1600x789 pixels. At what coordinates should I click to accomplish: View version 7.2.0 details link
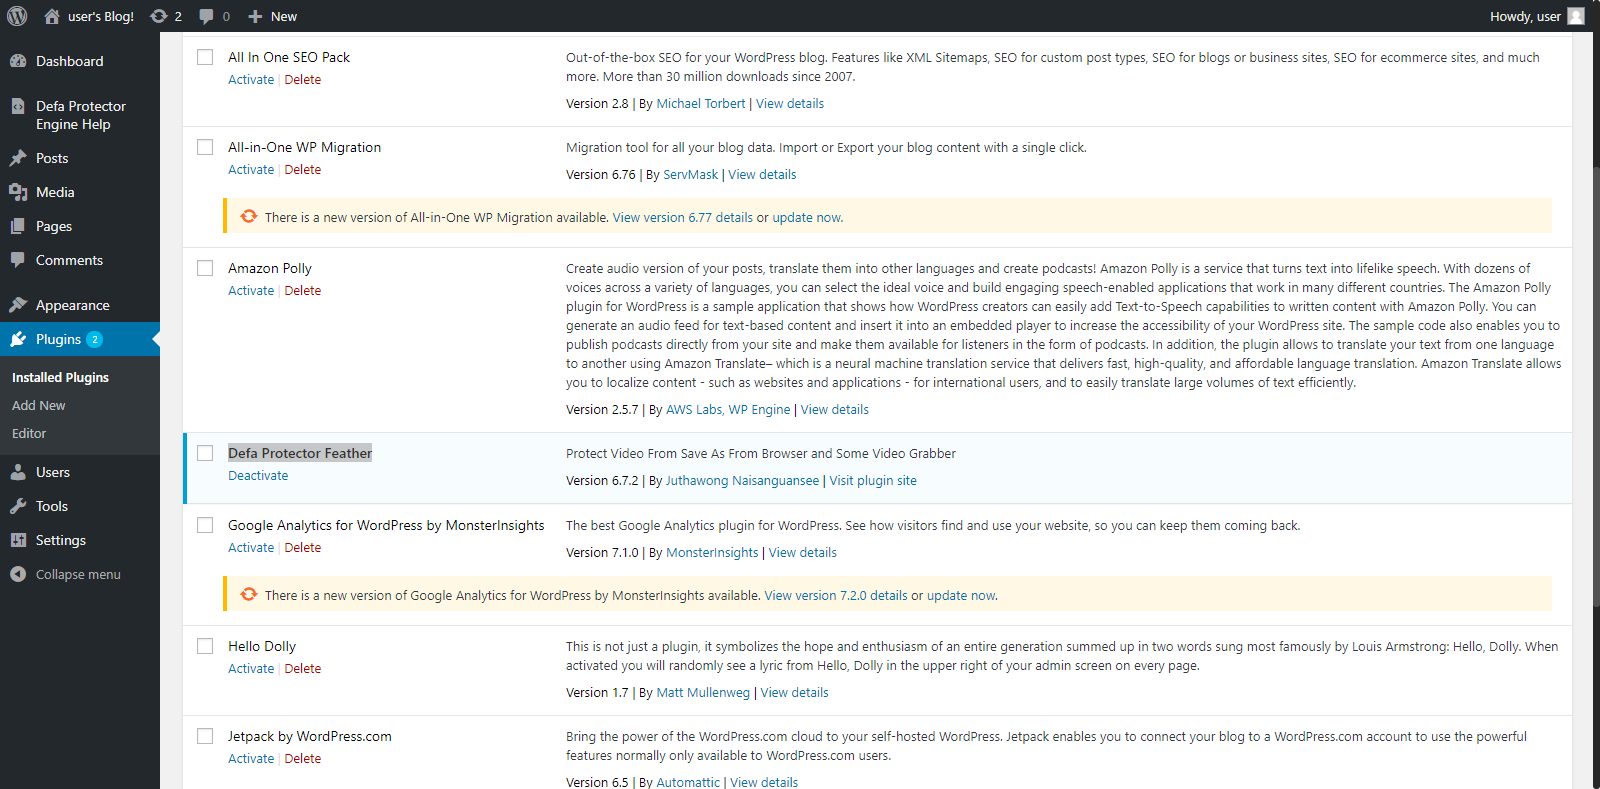pos(836,595)
